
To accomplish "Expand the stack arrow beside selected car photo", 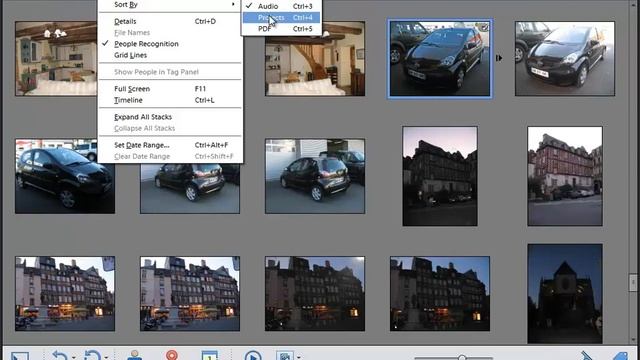I will click(498, 58).
